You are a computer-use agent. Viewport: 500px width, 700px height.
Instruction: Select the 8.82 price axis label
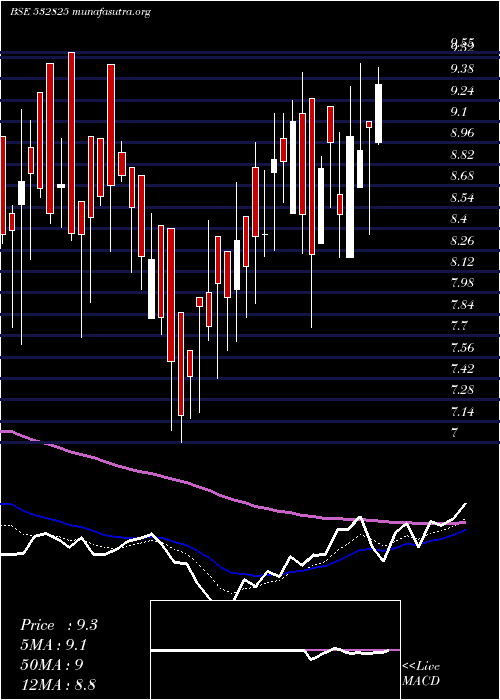[462, 155]
